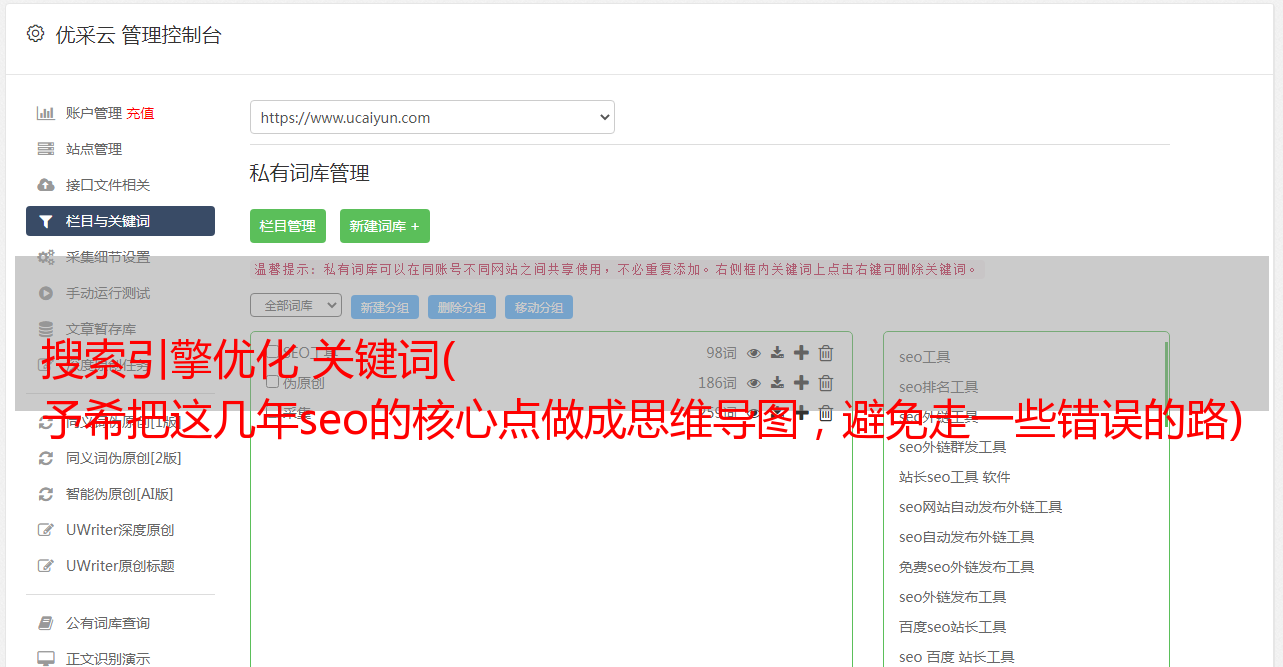Click the 站点管理 server icon

(x=46, y=149)
